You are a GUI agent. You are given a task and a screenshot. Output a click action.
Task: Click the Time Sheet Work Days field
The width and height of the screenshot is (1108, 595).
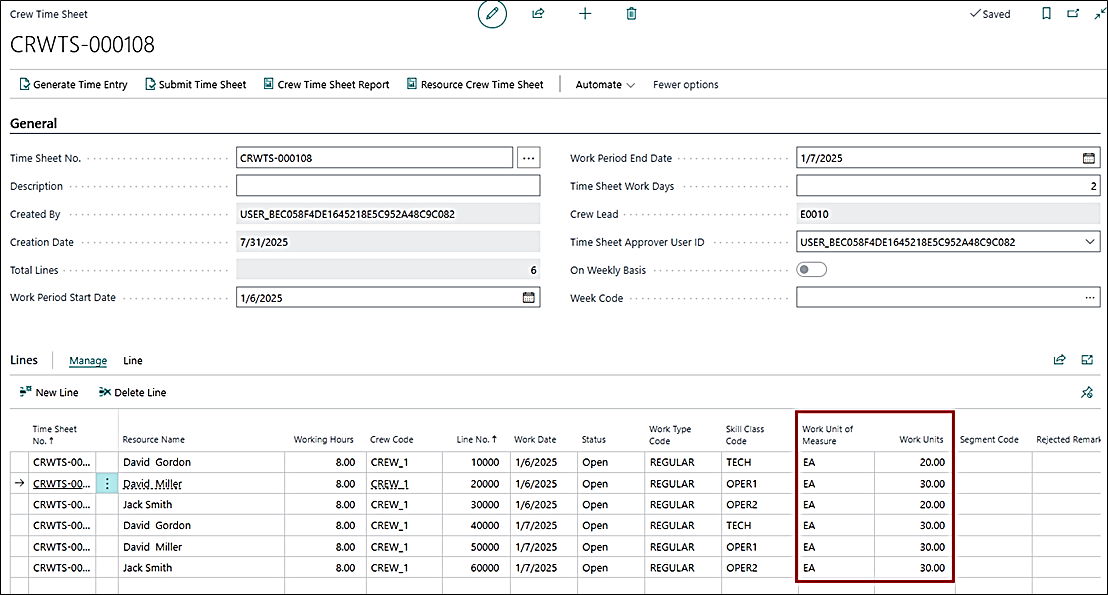pos(948,186)
